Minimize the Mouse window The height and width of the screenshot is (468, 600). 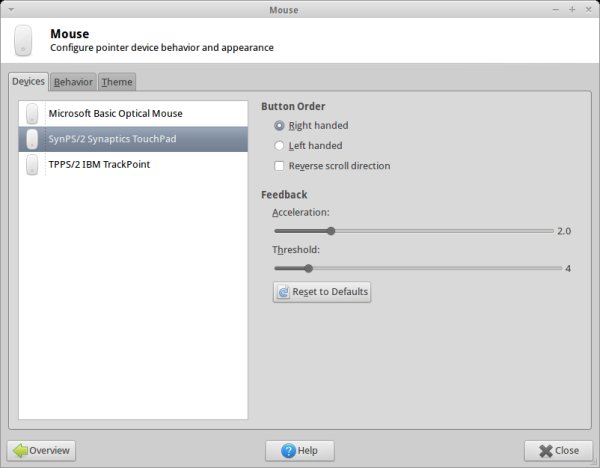(x=556, y=10)
